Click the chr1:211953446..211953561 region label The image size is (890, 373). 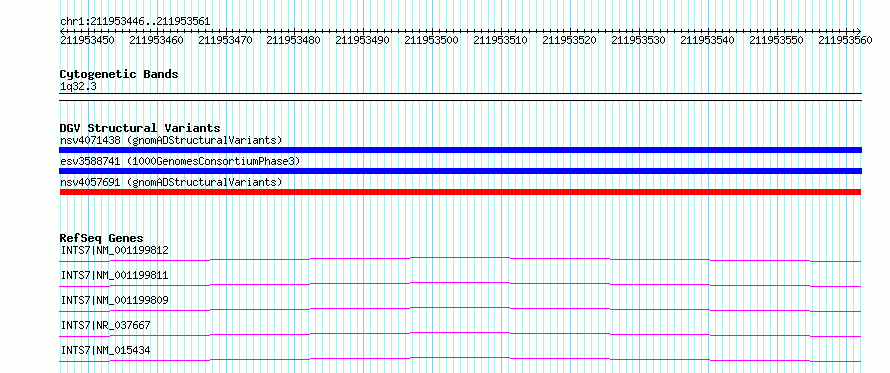135,22
